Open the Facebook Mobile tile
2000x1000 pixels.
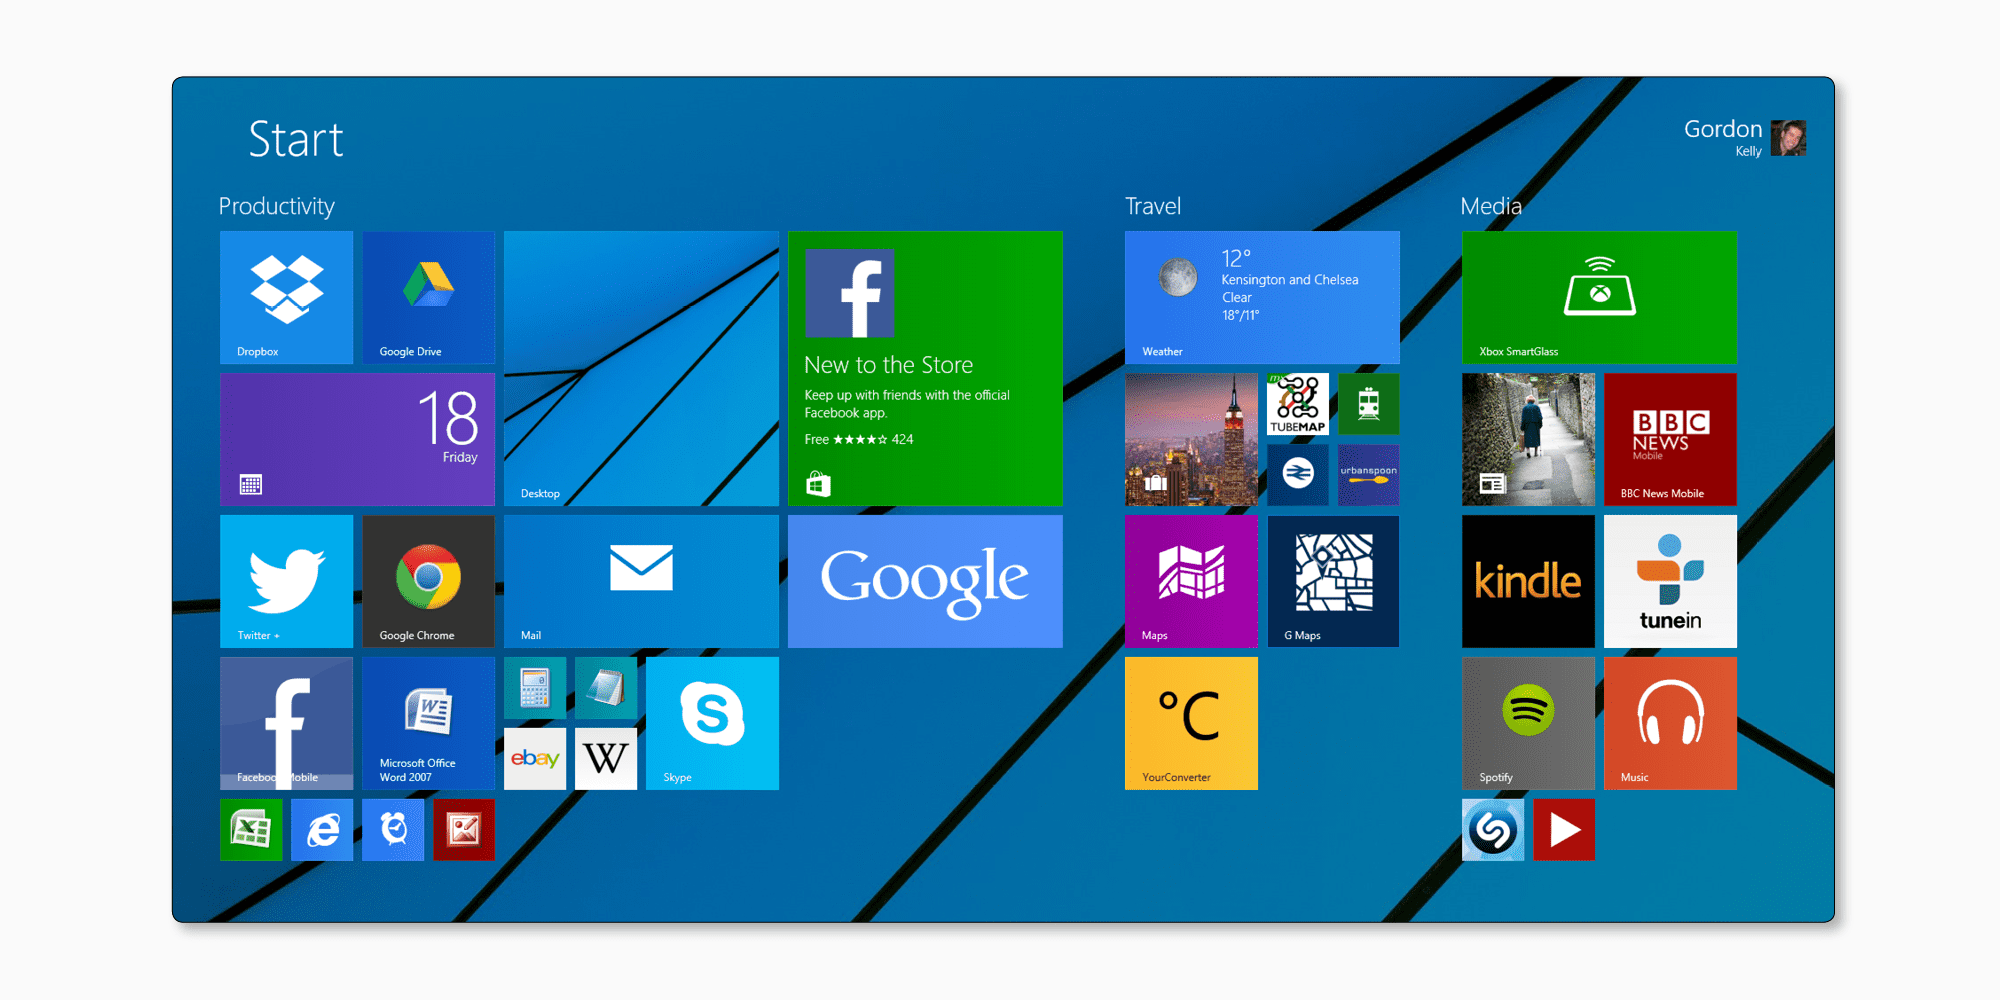[x=286, y=723]
